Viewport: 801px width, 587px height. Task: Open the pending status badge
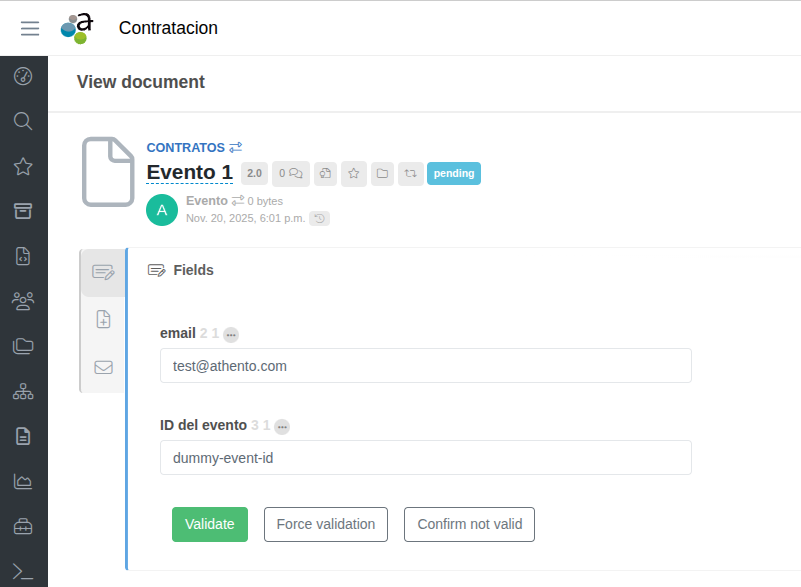tap(454, 173)
